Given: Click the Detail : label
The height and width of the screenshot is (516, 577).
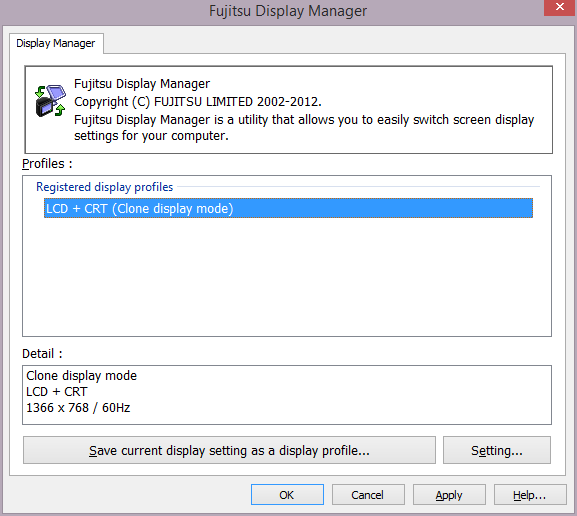Looking at the screenshot, I should (x=42, y=354).
